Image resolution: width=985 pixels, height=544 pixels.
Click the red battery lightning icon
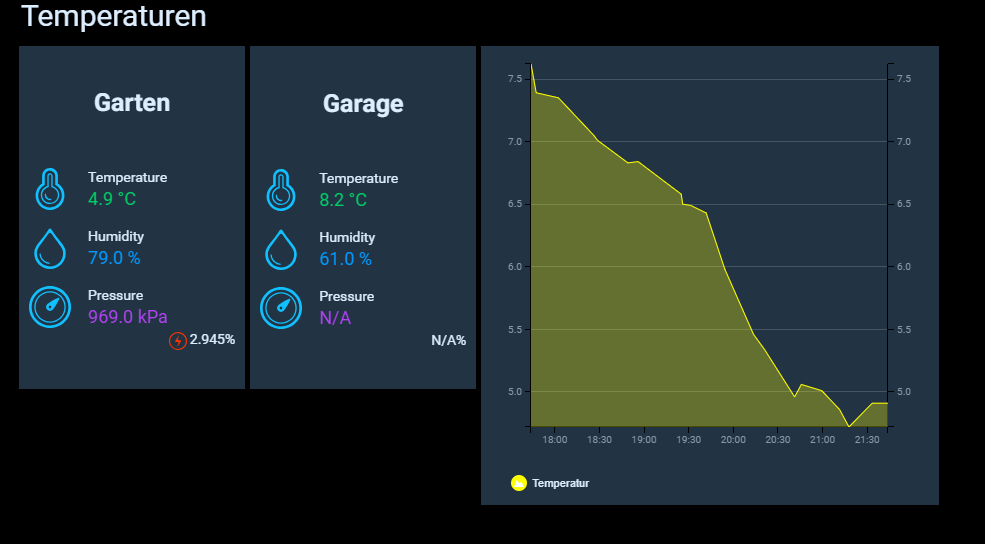[178, 340]
